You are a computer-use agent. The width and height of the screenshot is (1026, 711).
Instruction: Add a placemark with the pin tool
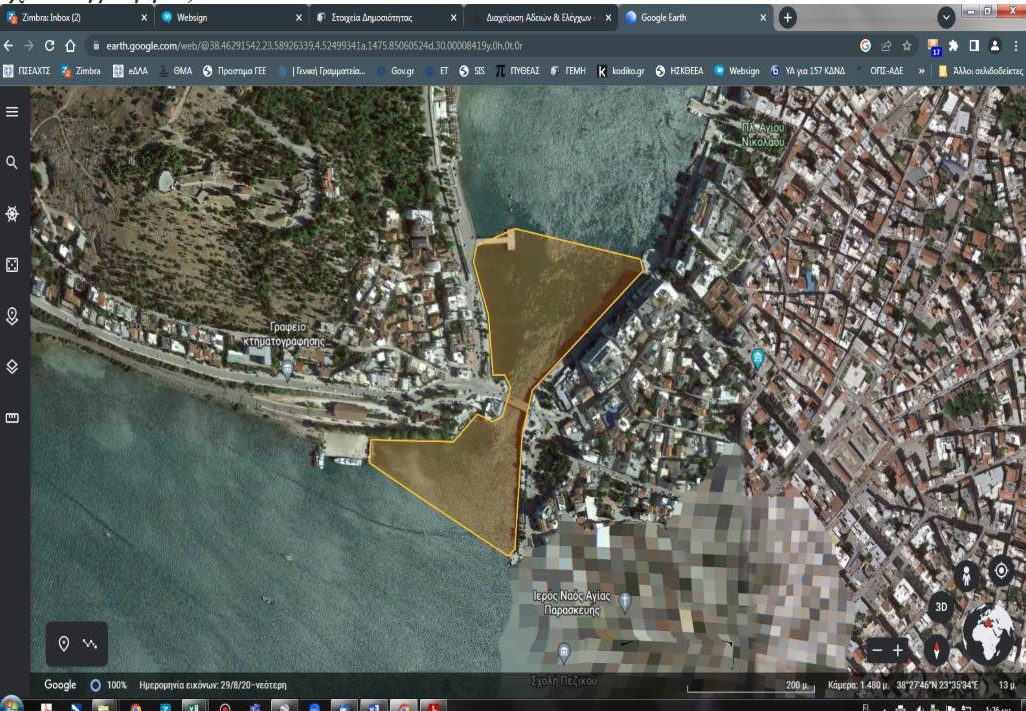click(65, 643)
